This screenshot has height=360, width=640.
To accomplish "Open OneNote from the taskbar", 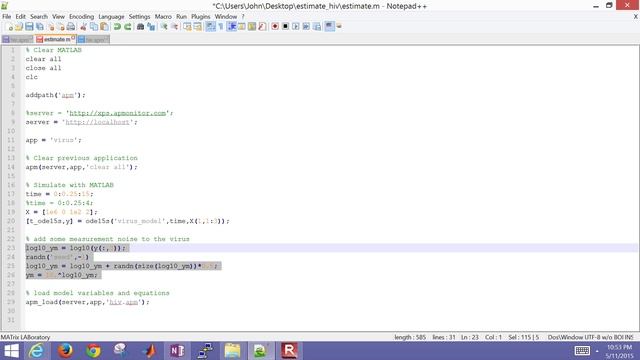I will 177,351.
